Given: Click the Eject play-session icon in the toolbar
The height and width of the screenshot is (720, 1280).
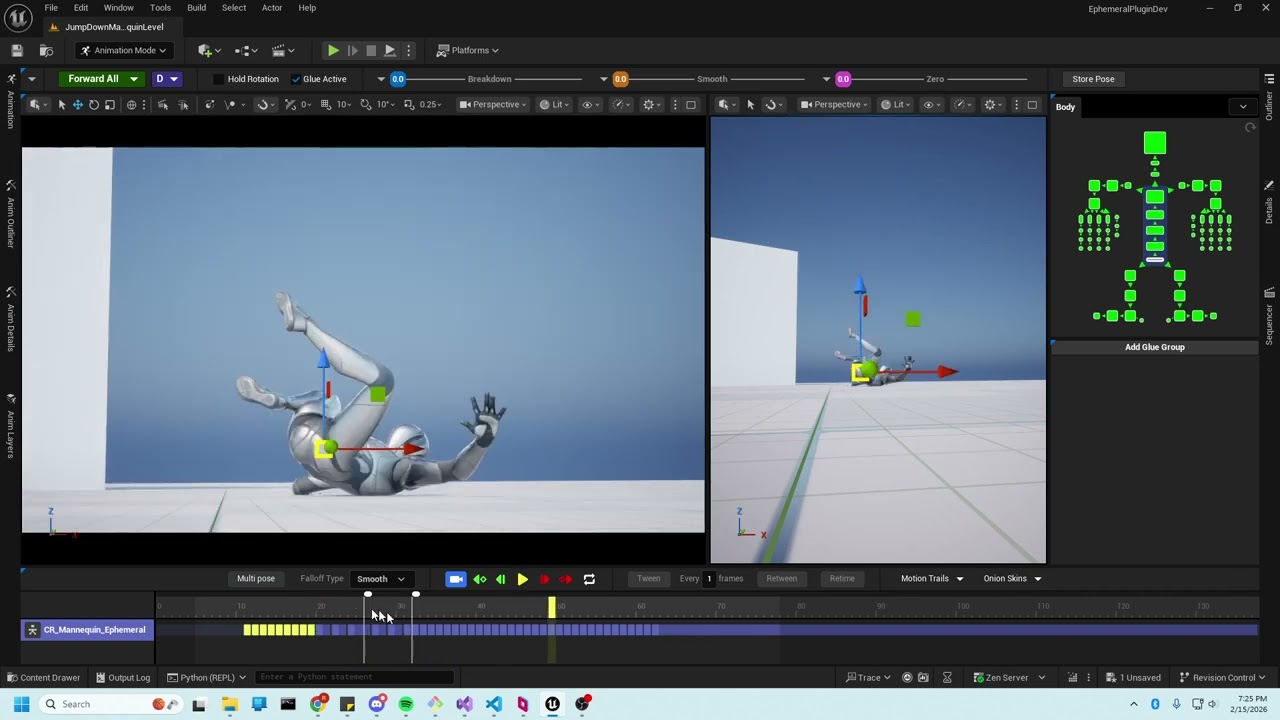Looking at the screenshot, I should point(390,50).
